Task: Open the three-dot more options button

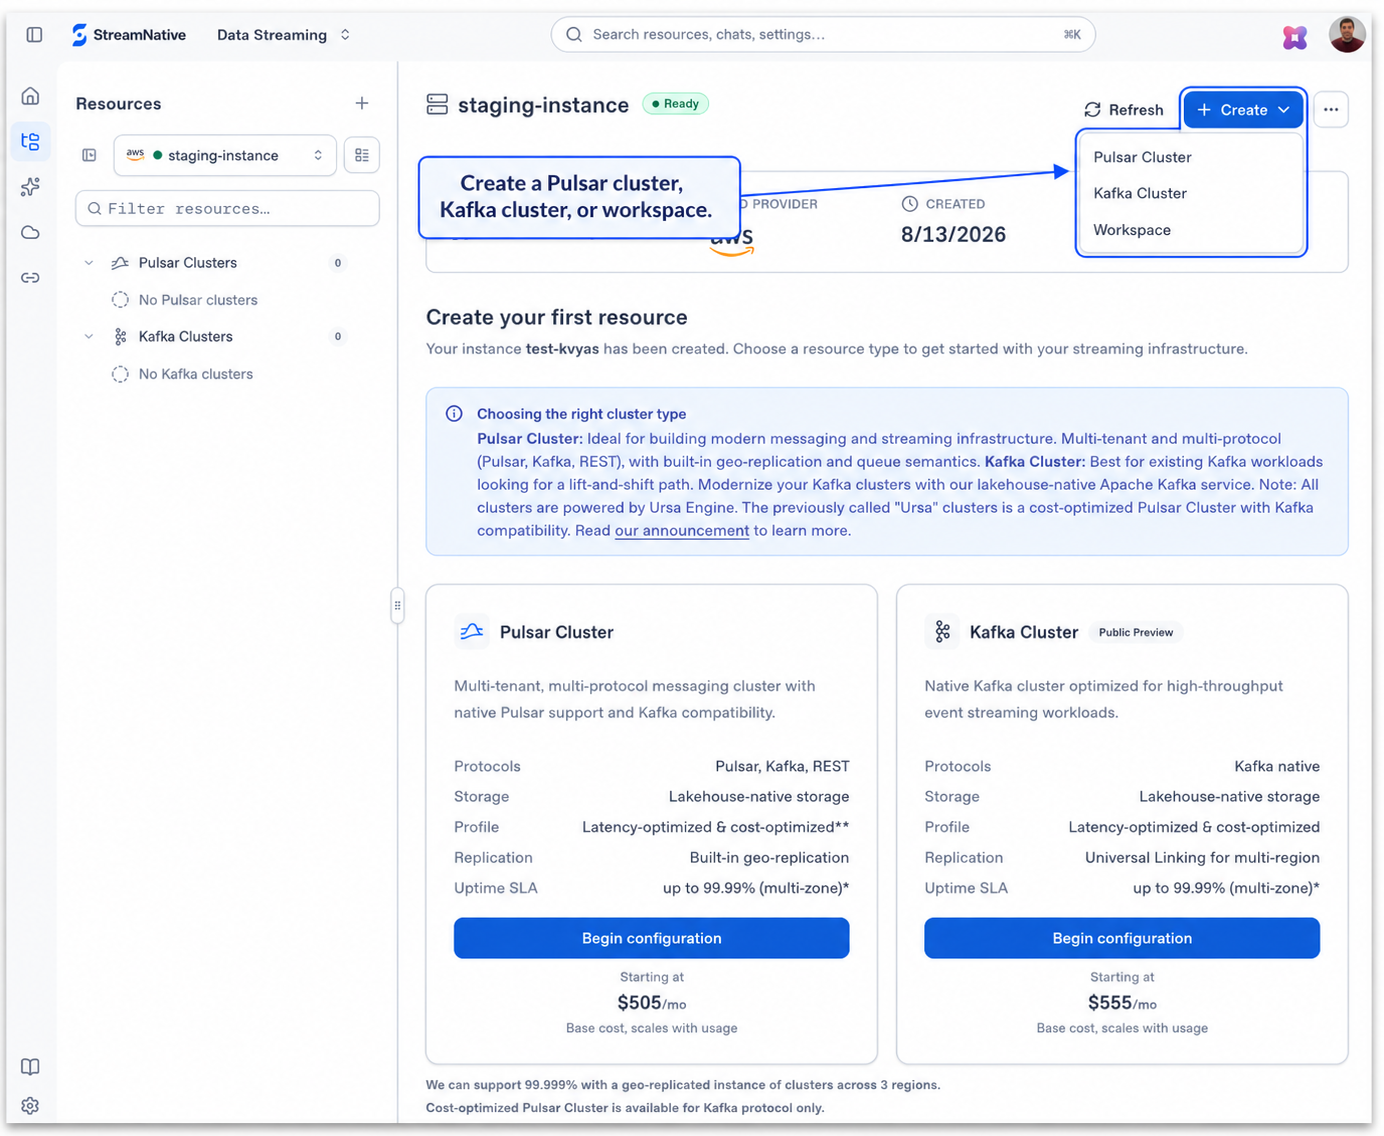Action: tap(1331, 110)
